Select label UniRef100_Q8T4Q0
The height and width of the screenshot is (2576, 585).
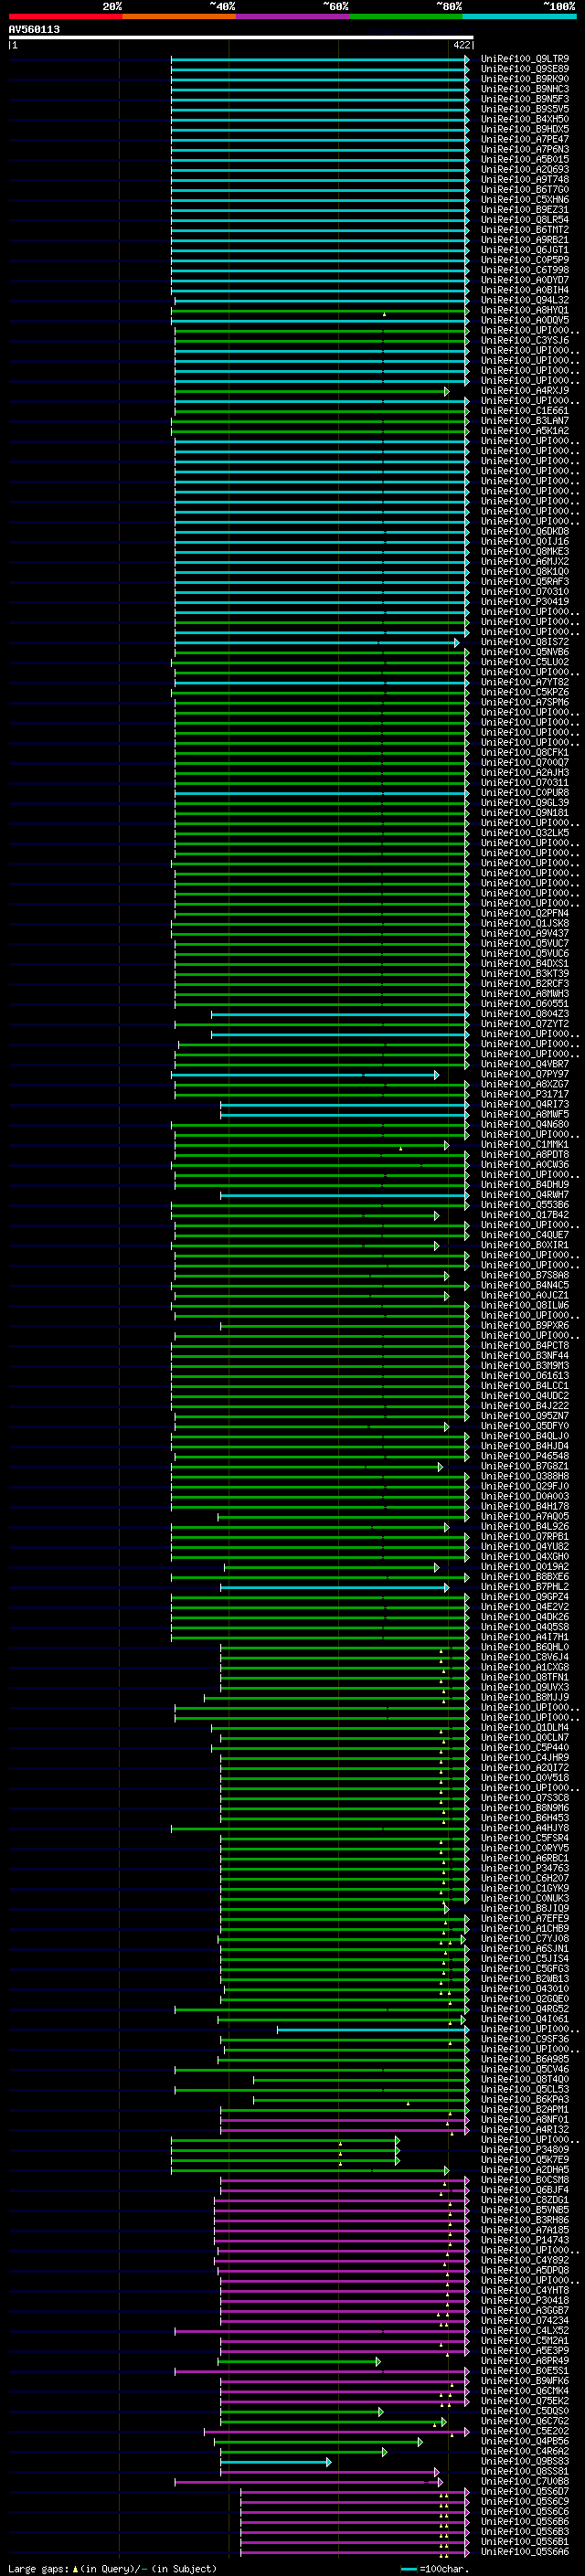(525, 2079)
